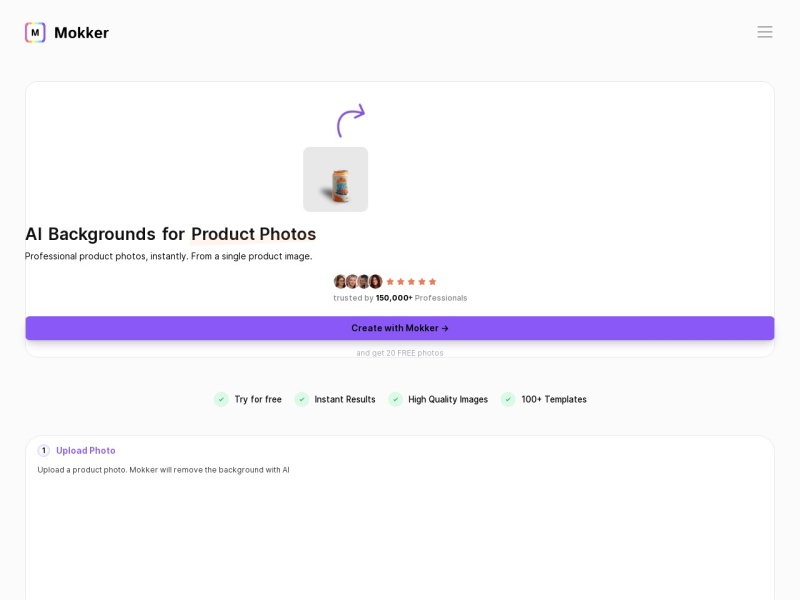Click the user avatars group

pos(358,282)
